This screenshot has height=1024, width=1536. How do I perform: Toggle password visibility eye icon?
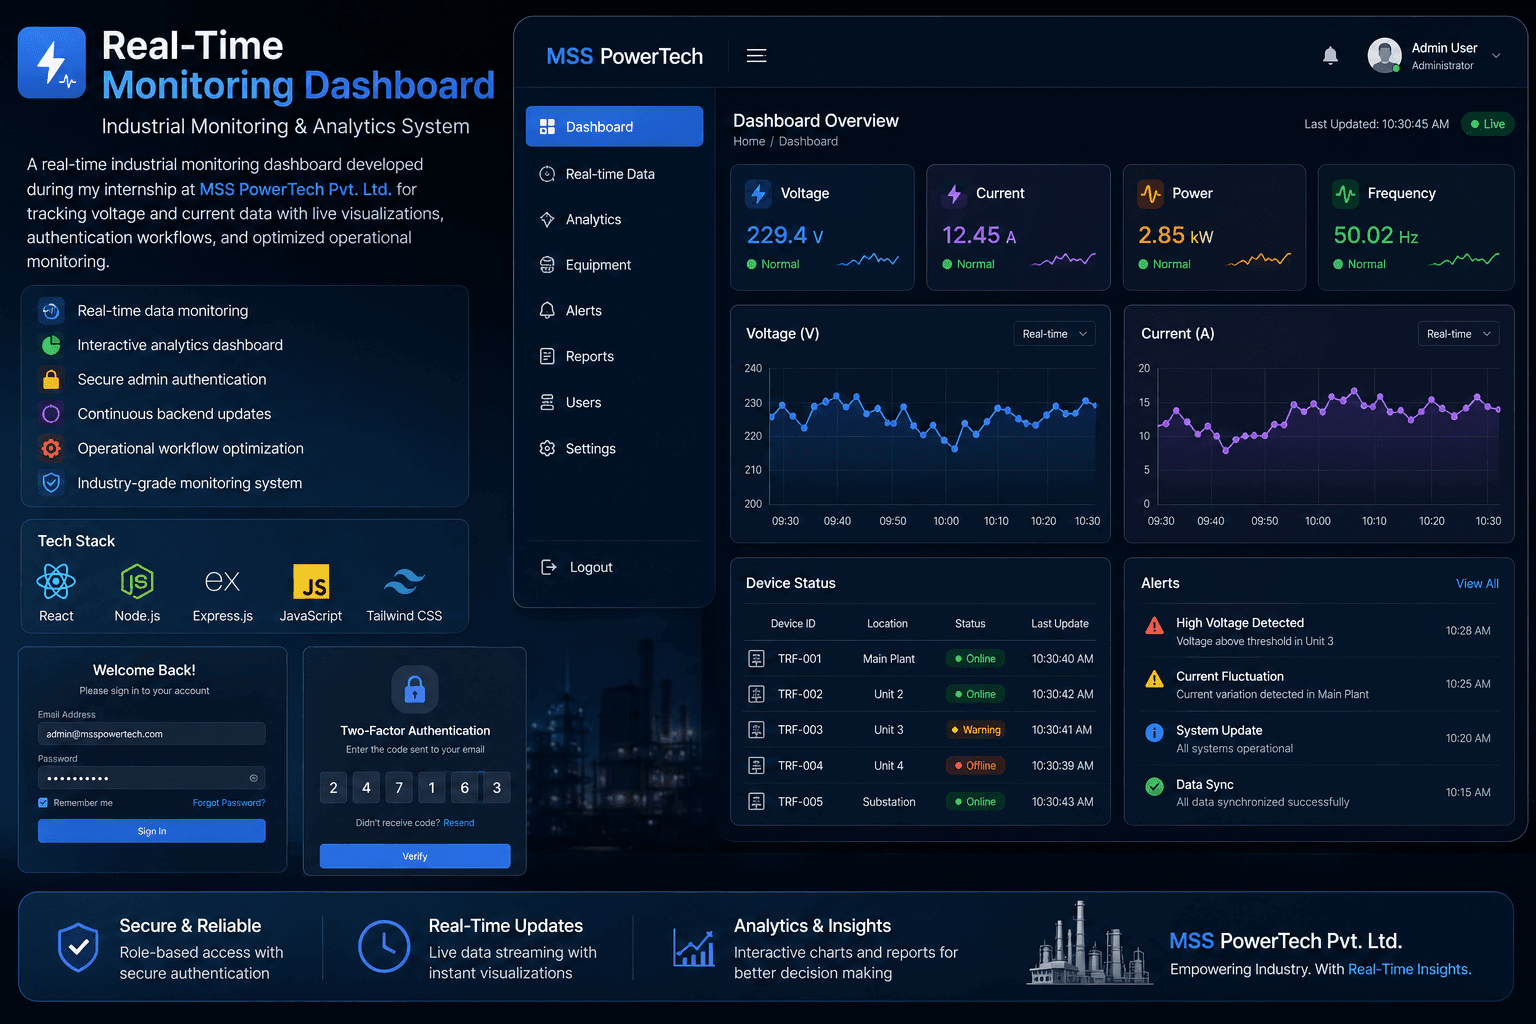(x=253, y=778)
